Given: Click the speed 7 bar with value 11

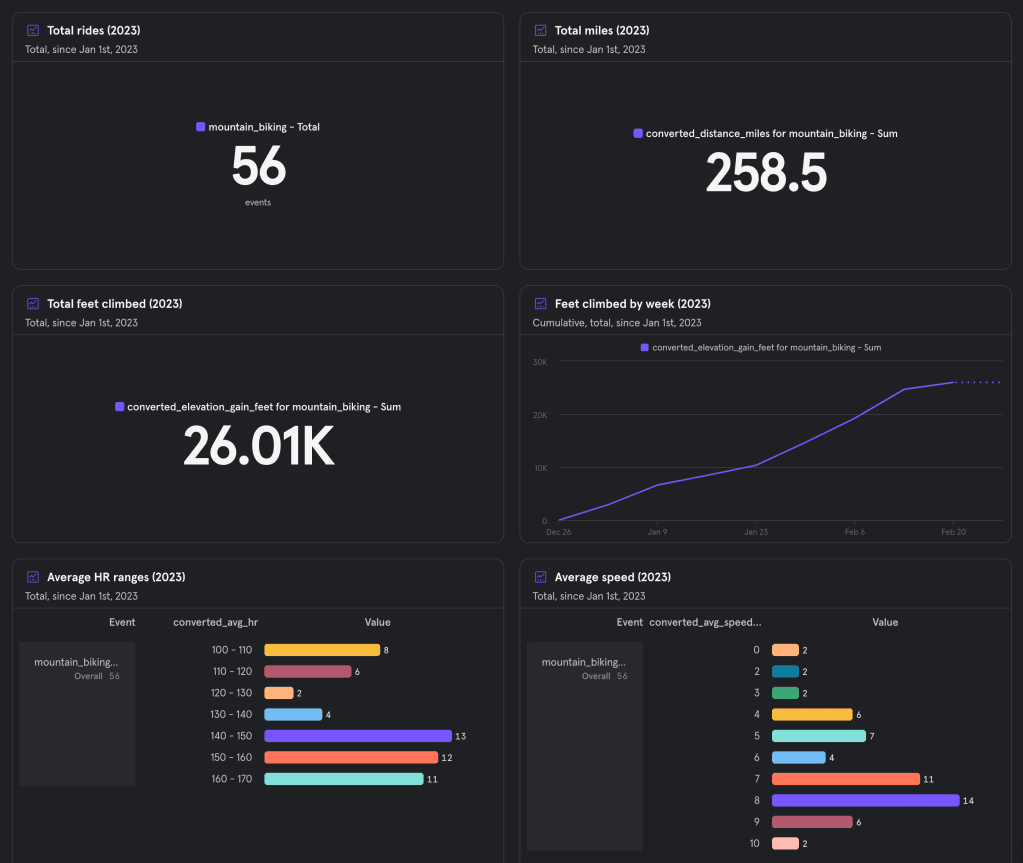Looking at the screenshot, I should (845, 779).
